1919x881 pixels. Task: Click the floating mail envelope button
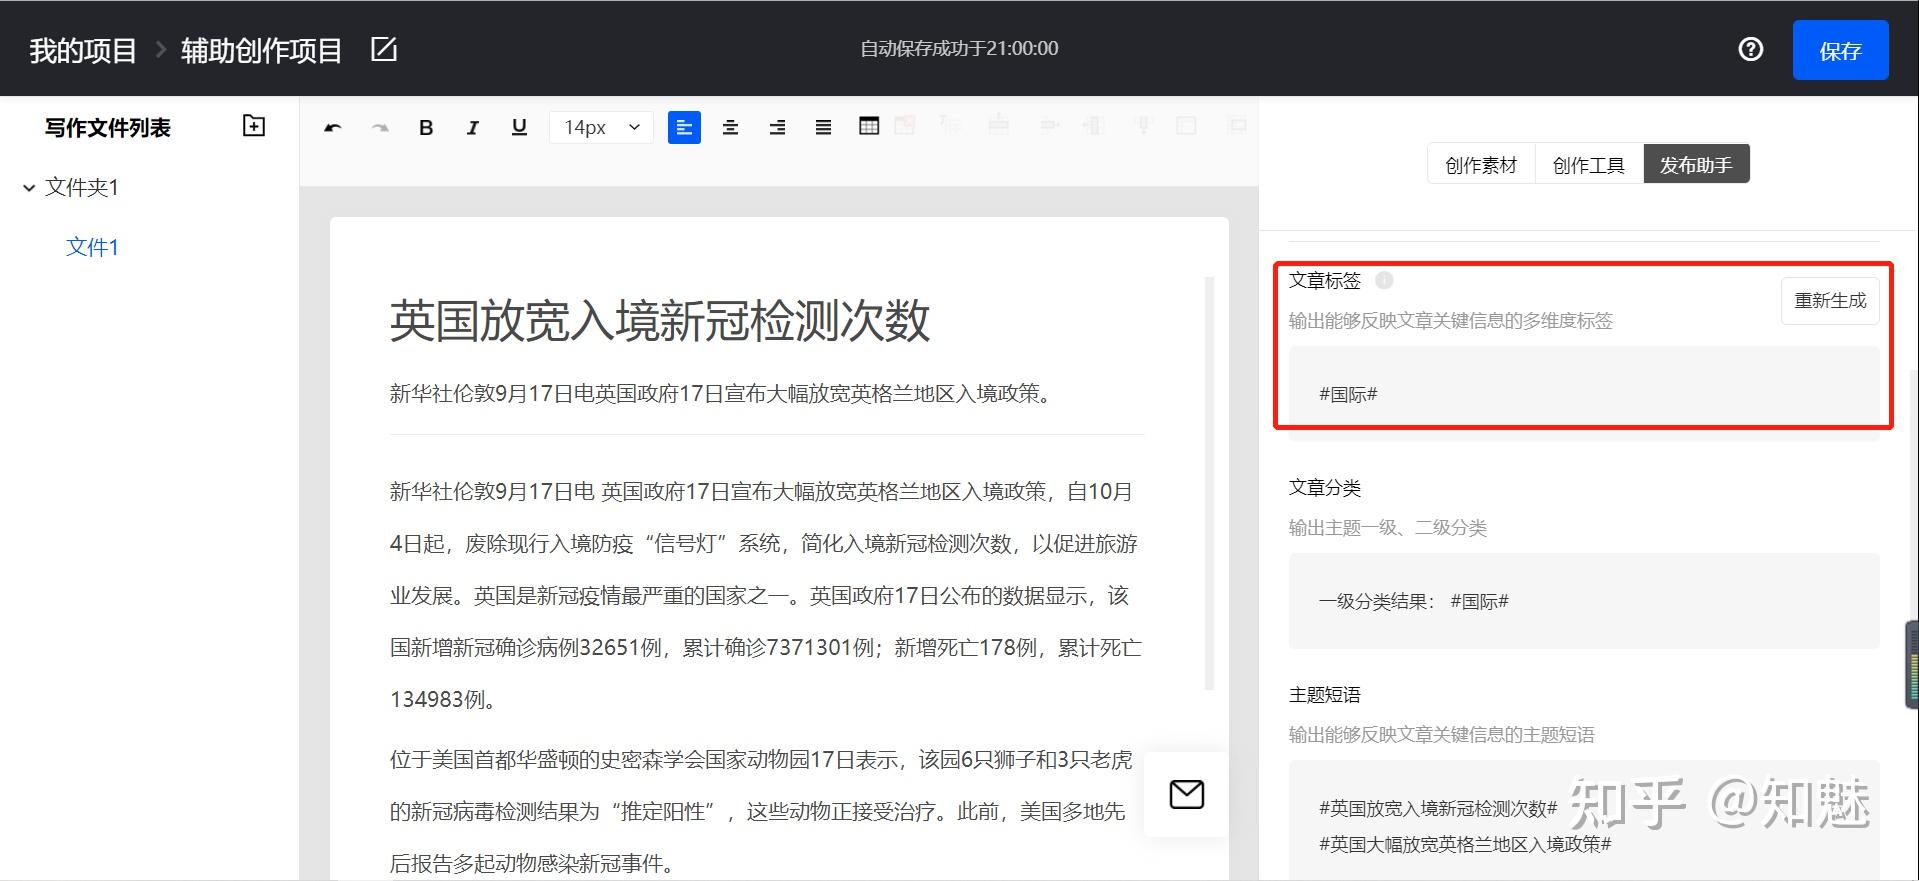1186,794
